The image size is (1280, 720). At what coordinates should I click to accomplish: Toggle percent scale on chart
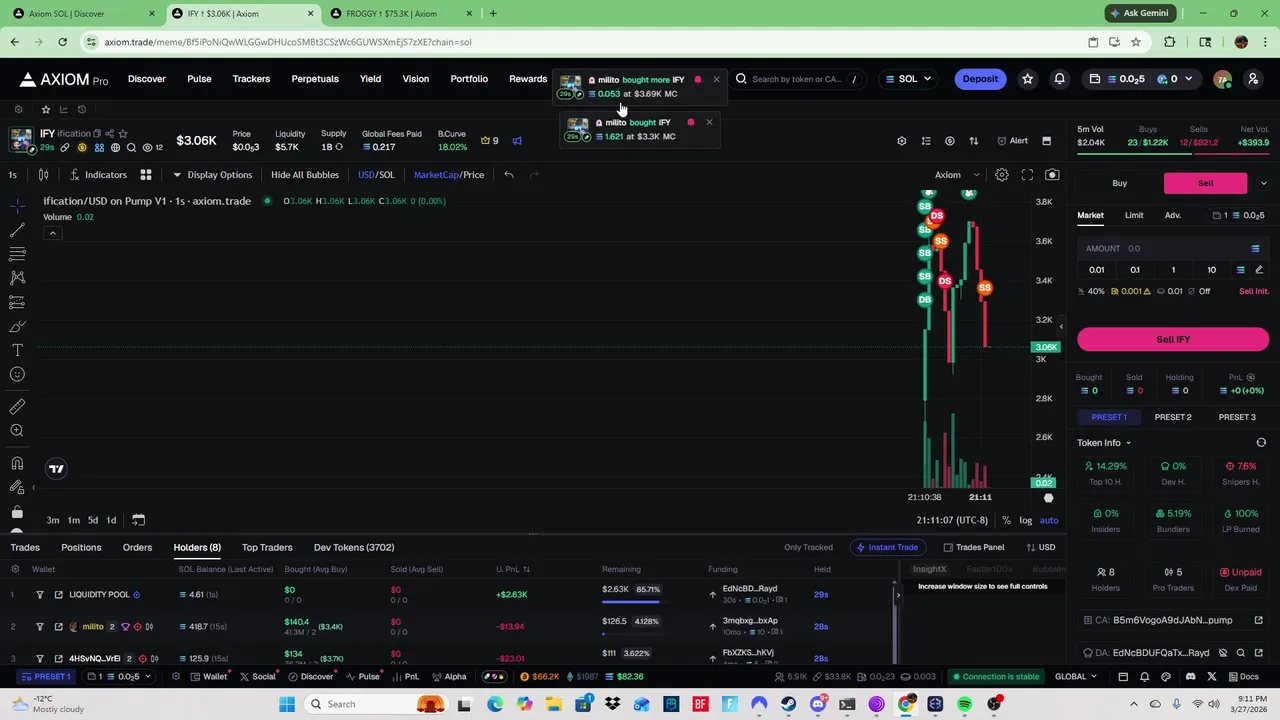pos(1006,520)
